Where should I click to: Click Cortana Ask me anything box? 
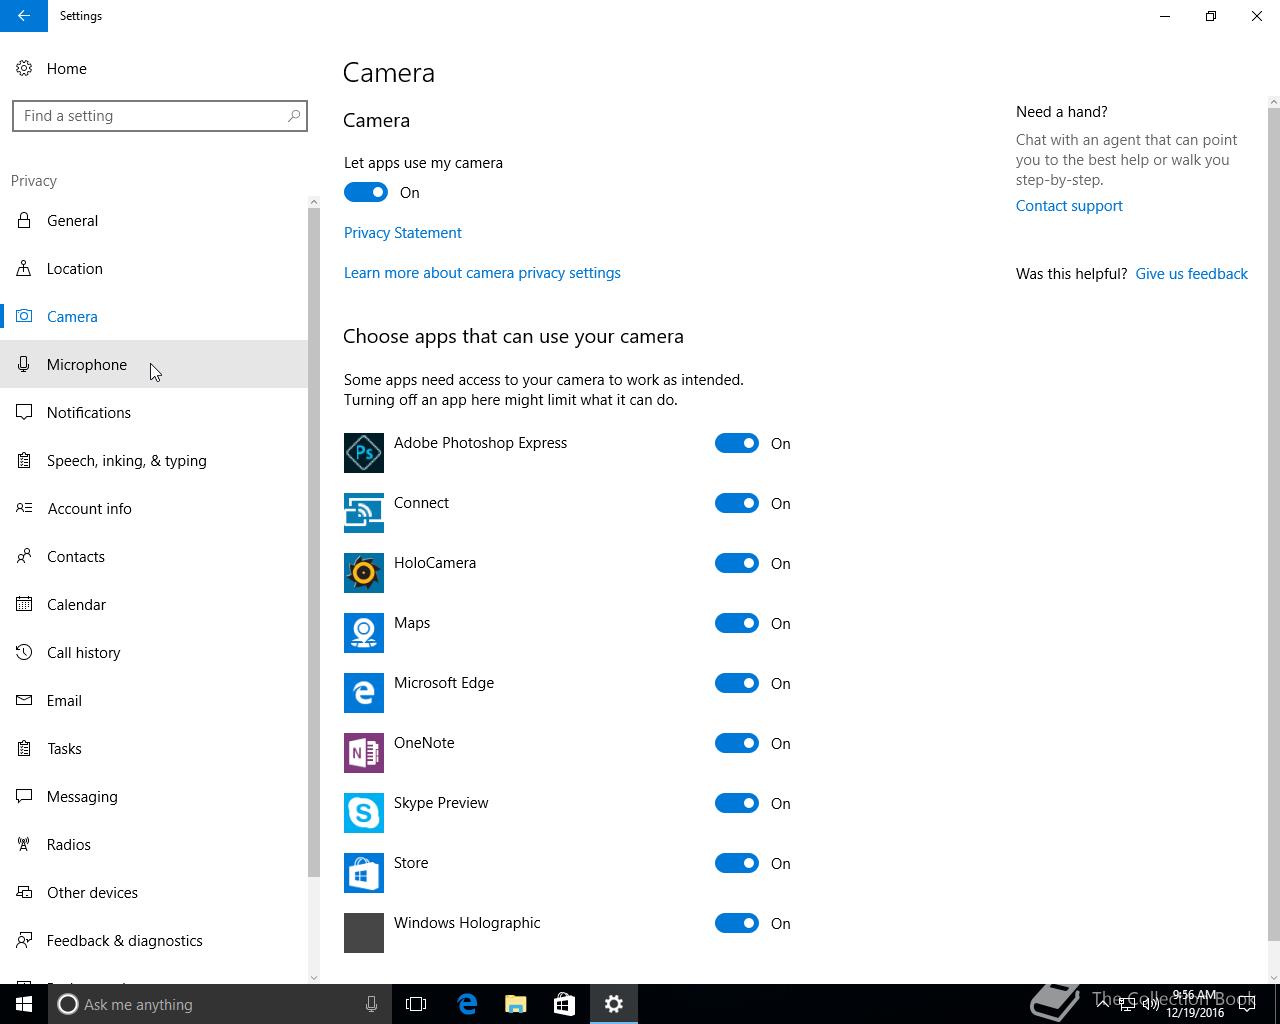pyautogui.click(x=218, y=1004)
